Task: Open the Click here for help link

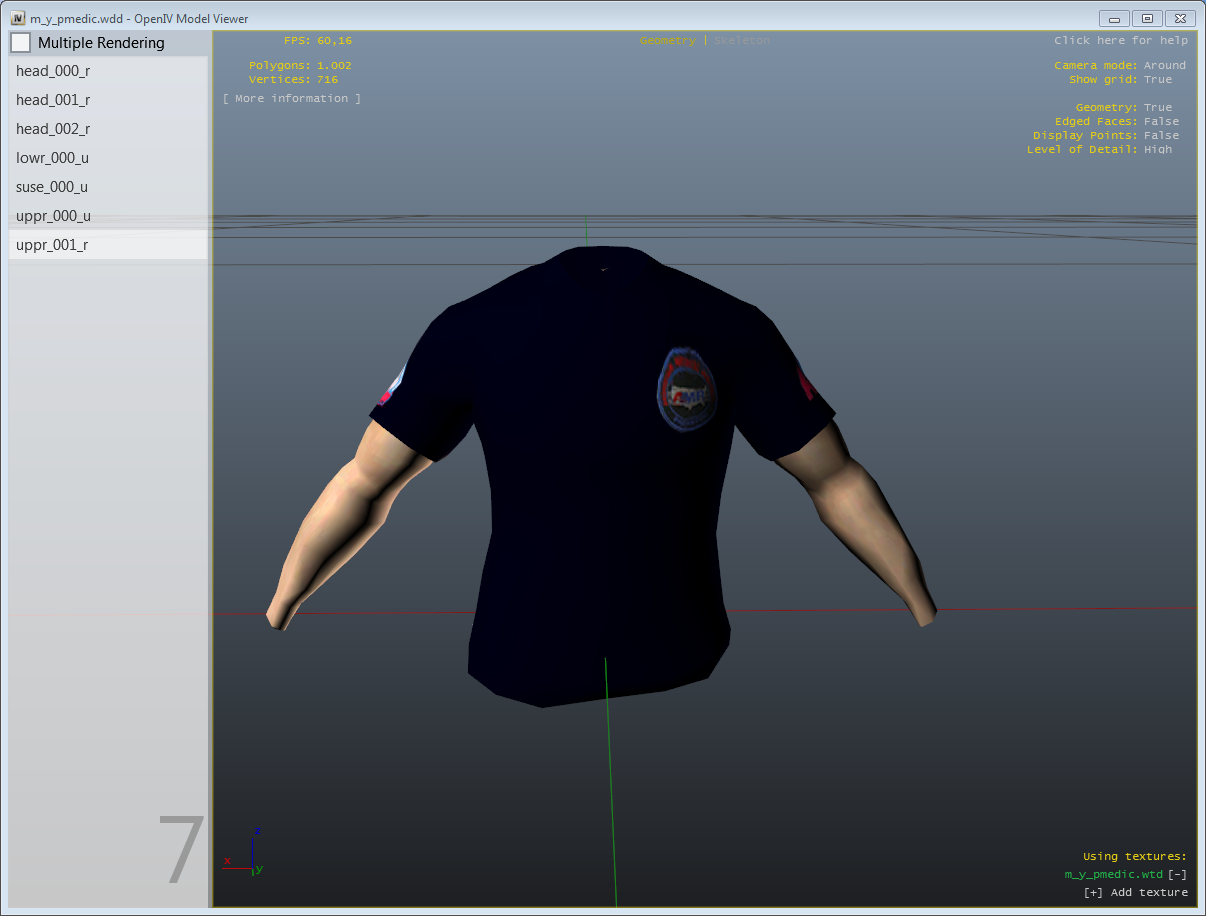Action: (x=1120, y=41)
